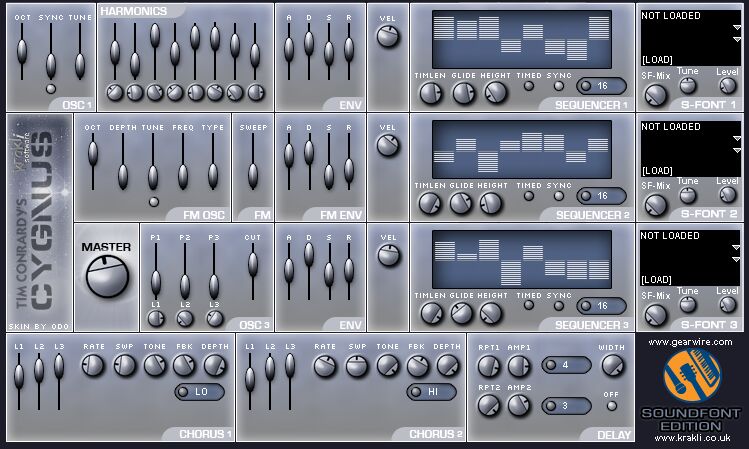The height and width of the screenshot is (449, 749).
Task: Click the DEPTH knob in Chorus 2
Action: (448, 366)
